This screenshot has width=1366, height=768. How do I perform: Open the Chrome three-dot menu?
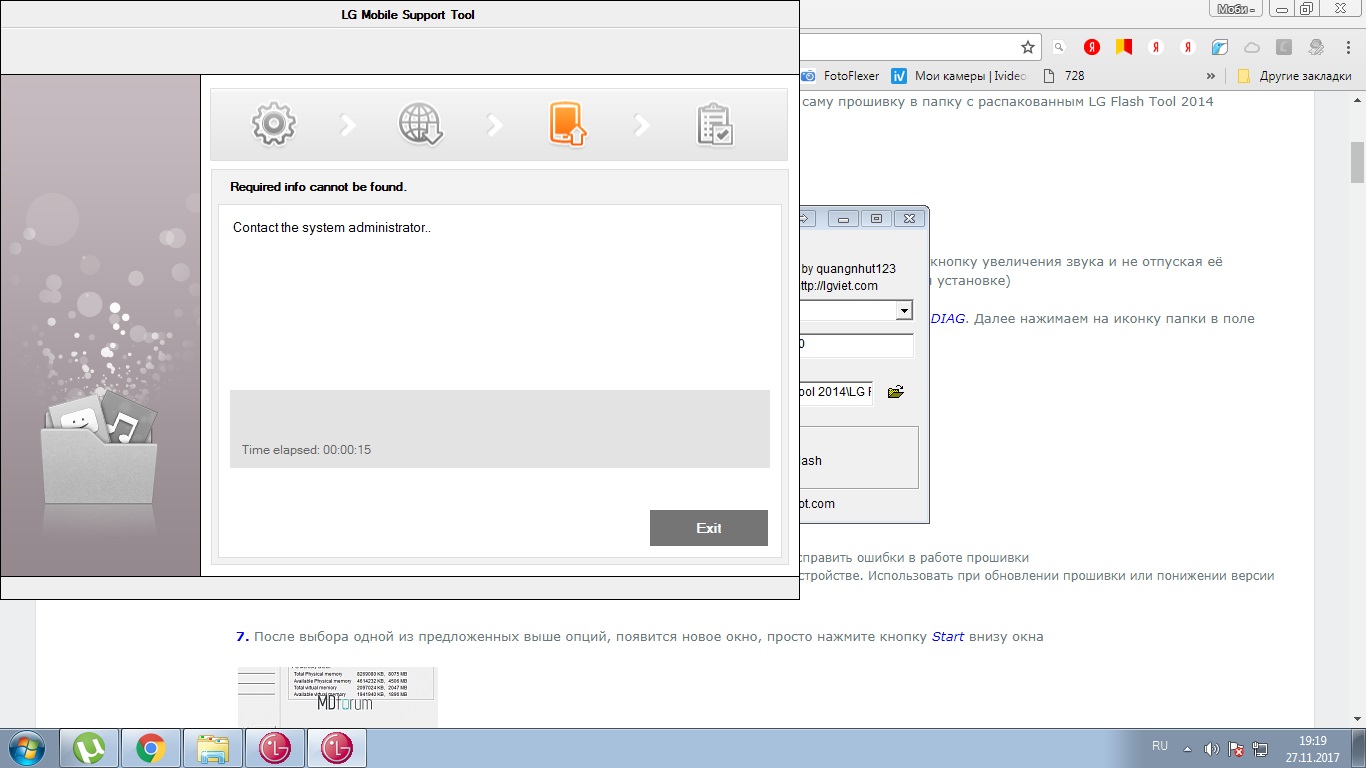(1348, 47)
